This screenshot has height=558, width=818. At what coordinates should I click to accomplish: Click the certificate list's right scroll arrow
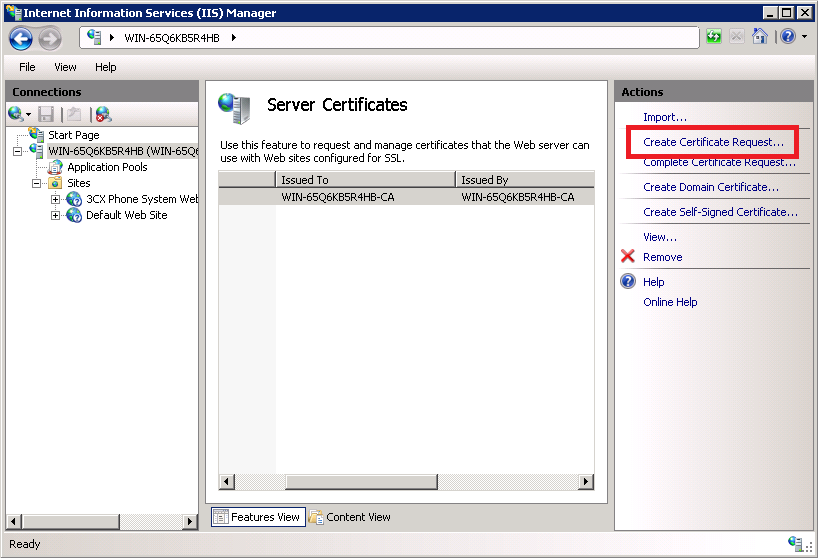point(586,481)
